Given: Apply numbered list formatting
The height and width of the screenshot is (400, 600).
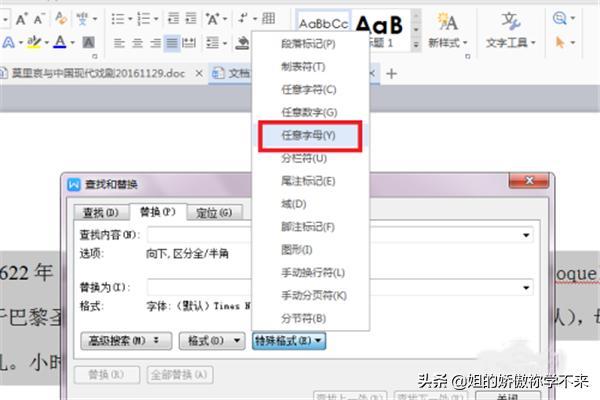Looking at the screenshot, I should coord(144,18).
